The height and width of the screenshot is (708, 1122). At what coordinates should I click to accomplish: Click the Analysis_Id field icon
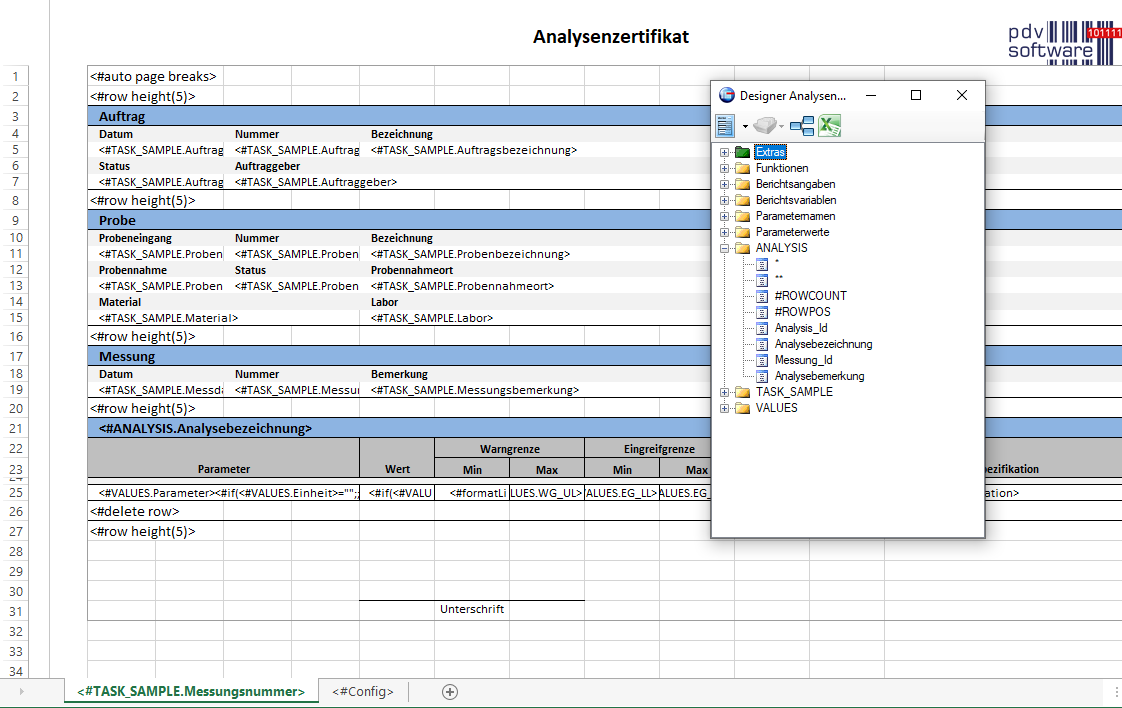762,328
